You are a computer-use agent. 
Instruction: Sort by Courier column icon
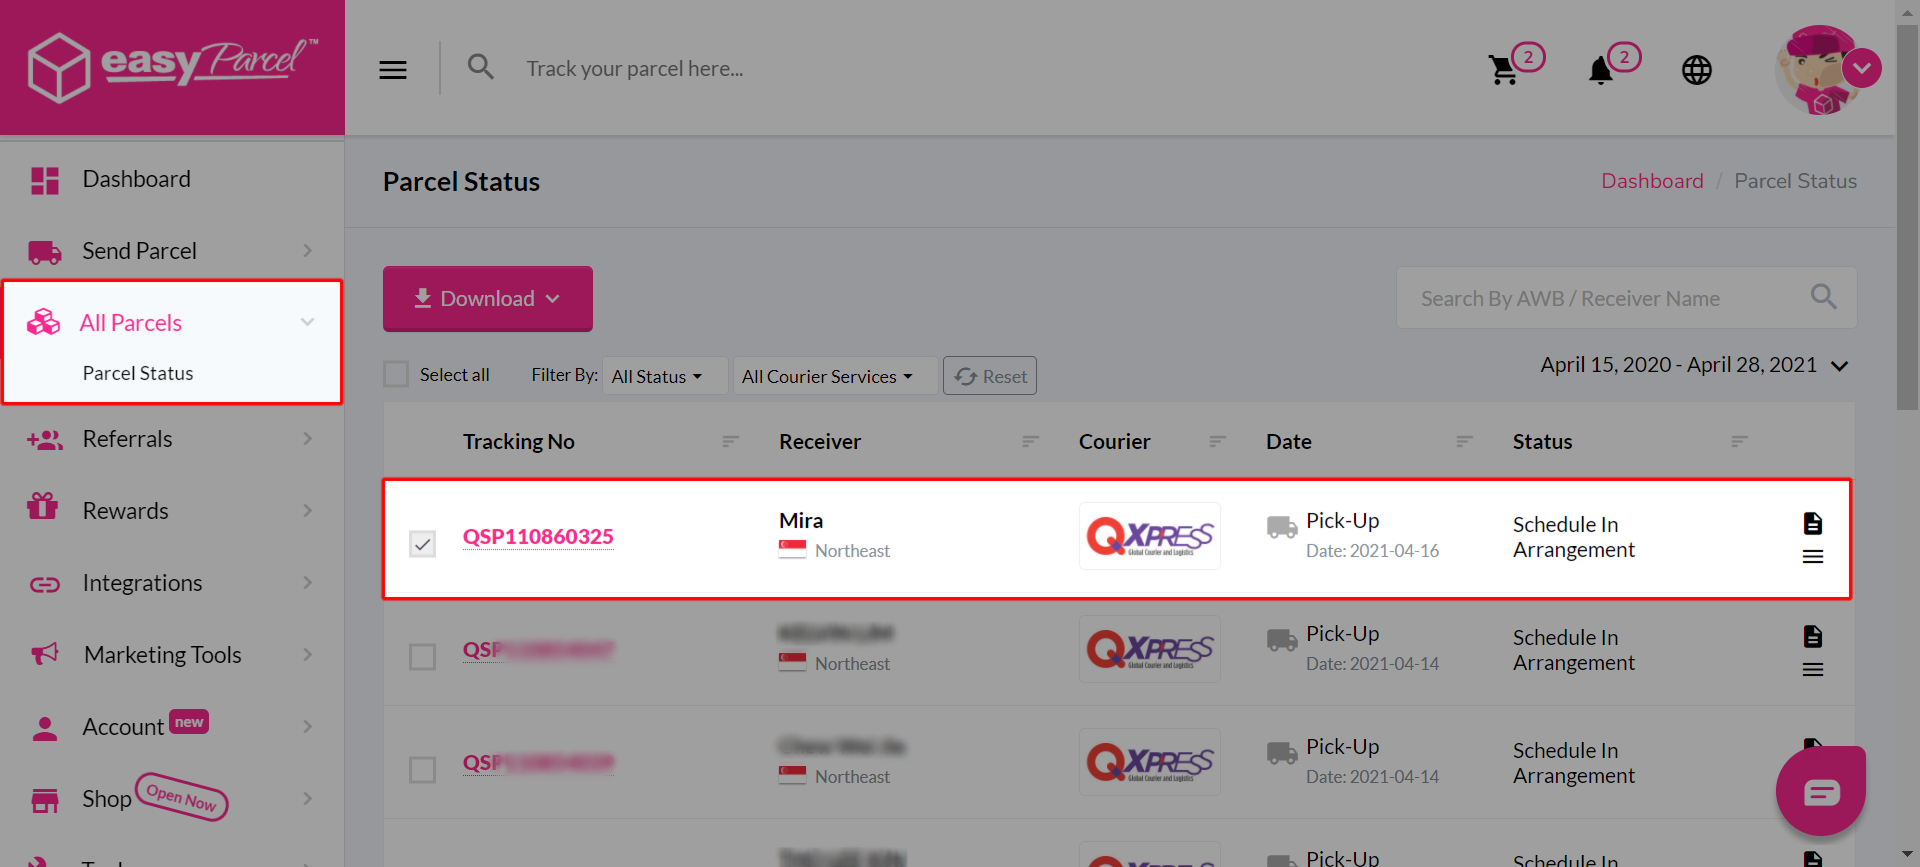click(1218, 441)
